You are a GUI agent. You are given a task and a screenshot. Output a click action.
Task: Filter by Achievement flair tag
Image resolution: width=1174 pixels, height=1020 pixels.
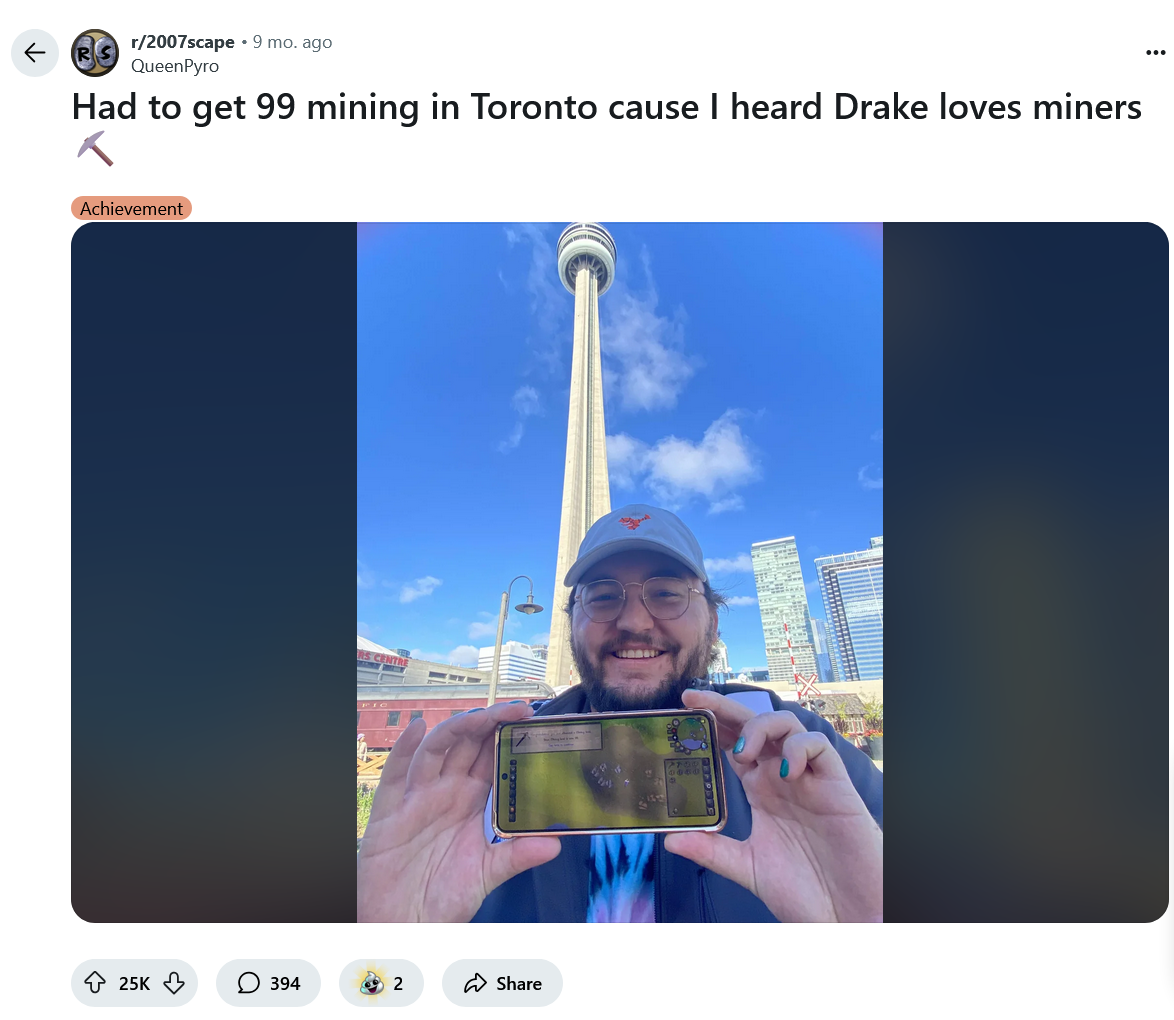pos(132,208)
